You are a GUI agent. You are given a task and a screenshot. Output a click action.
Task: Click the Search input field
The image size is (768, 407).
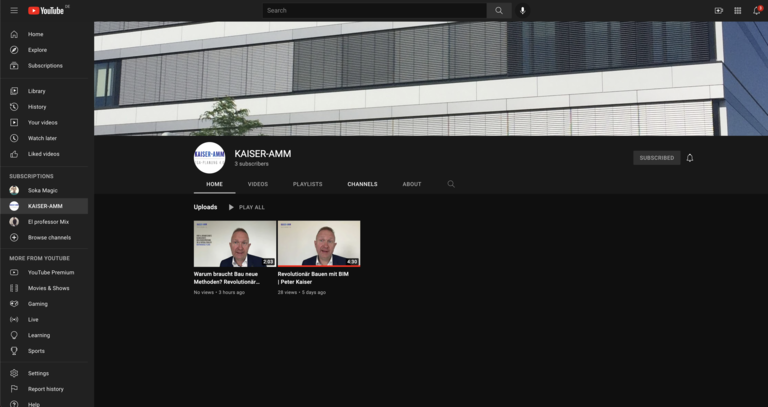pyautogui.click(x=375, y=10)
